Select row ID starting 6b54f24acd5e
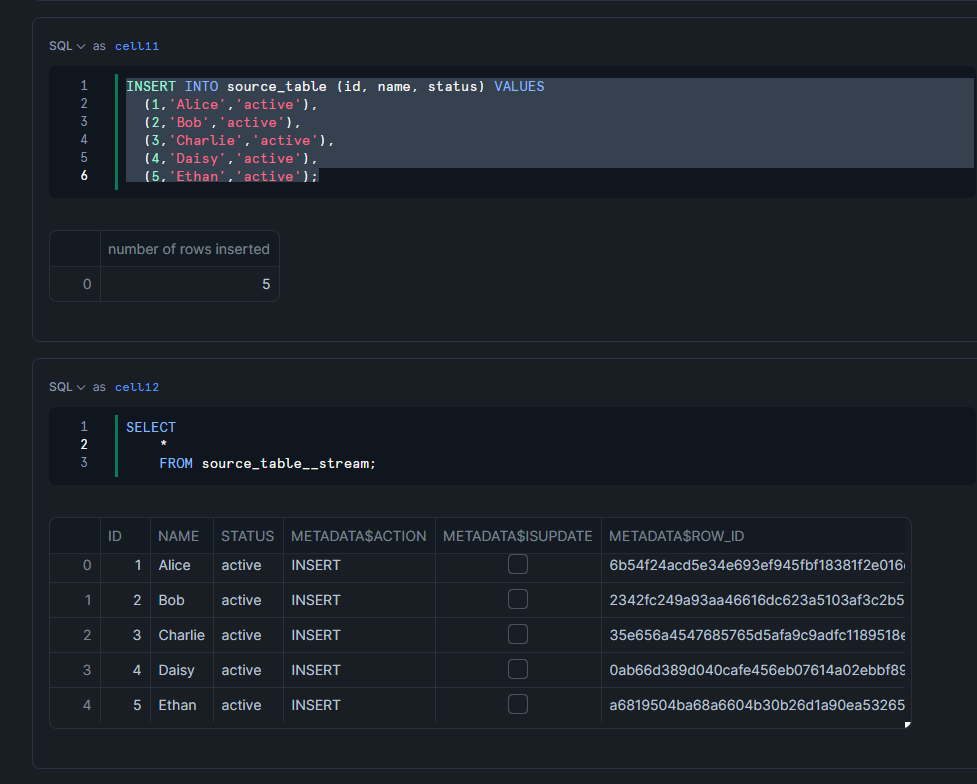Image resolution: width=977 pixels, height=784 pixels. tap(753, 565)
